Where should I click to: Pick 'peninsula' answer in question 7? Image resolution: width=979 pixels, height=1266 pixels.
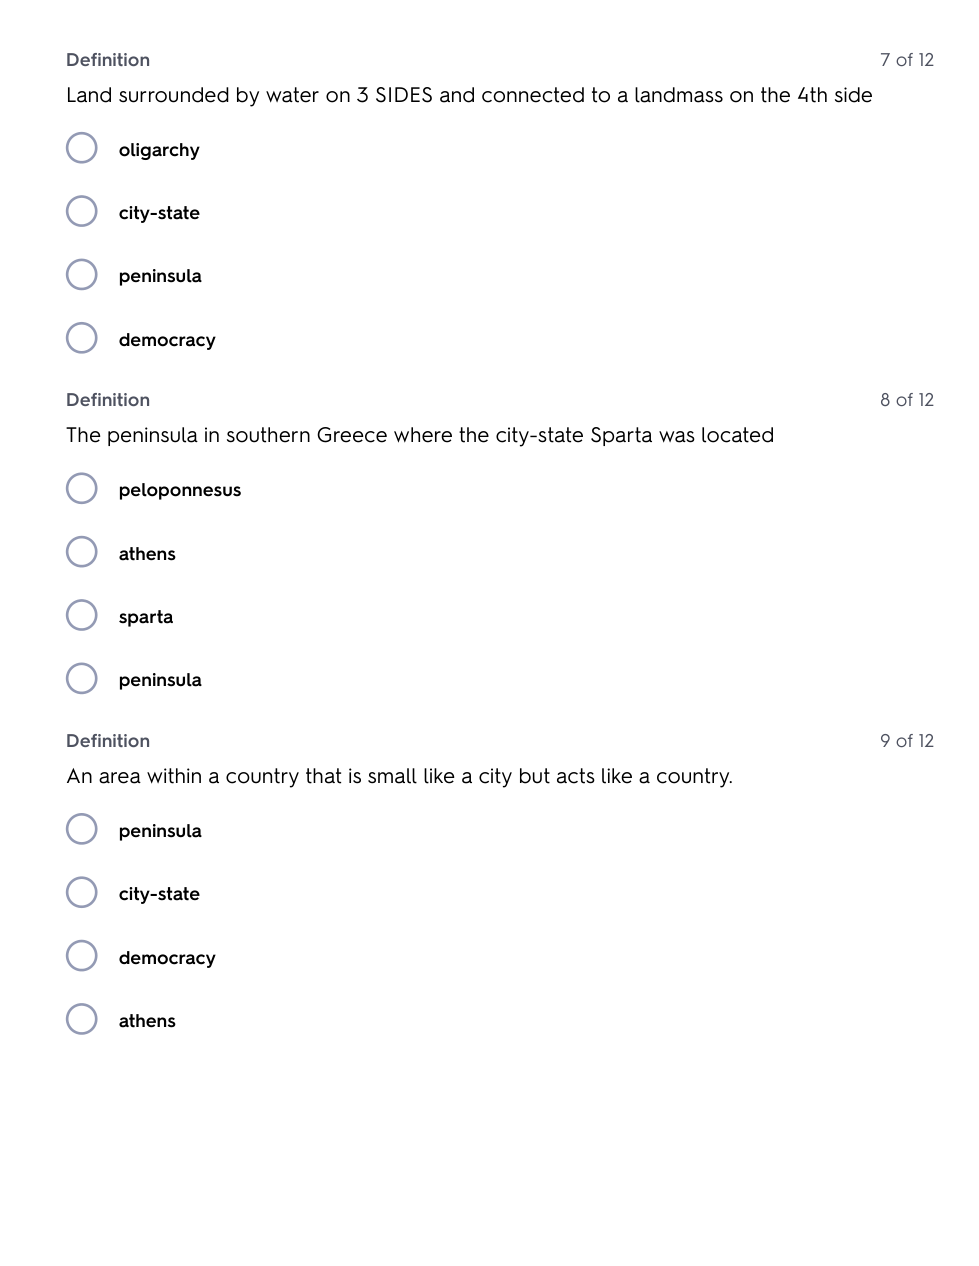82,275
